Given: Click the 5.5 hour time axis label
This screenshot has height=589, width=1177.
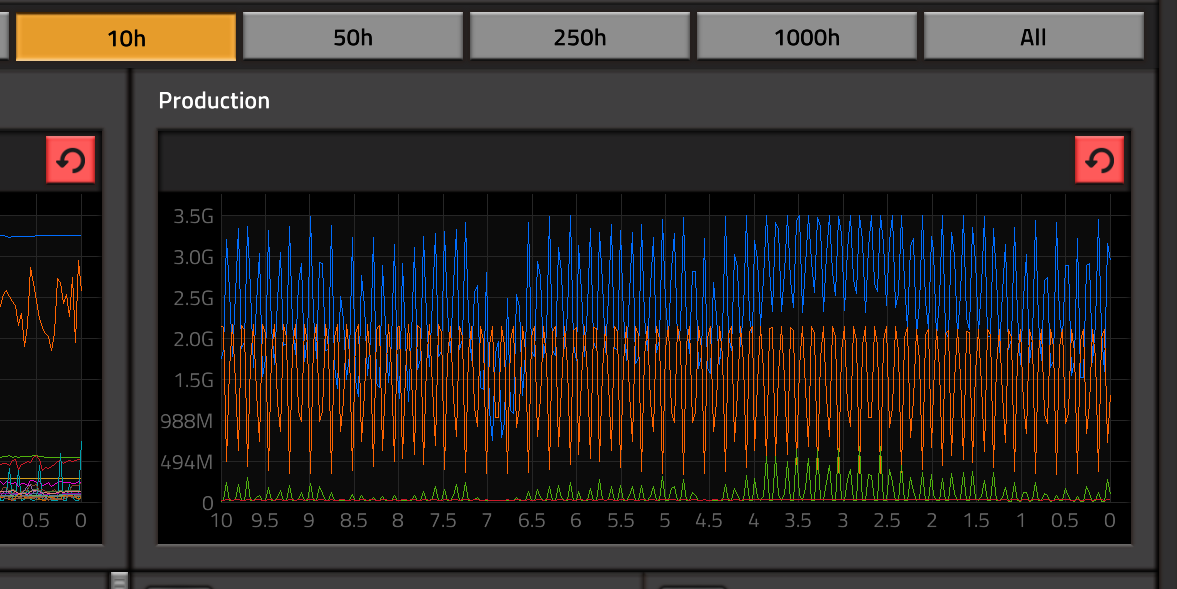Looking at the screenshot, I should pos(620,521).
